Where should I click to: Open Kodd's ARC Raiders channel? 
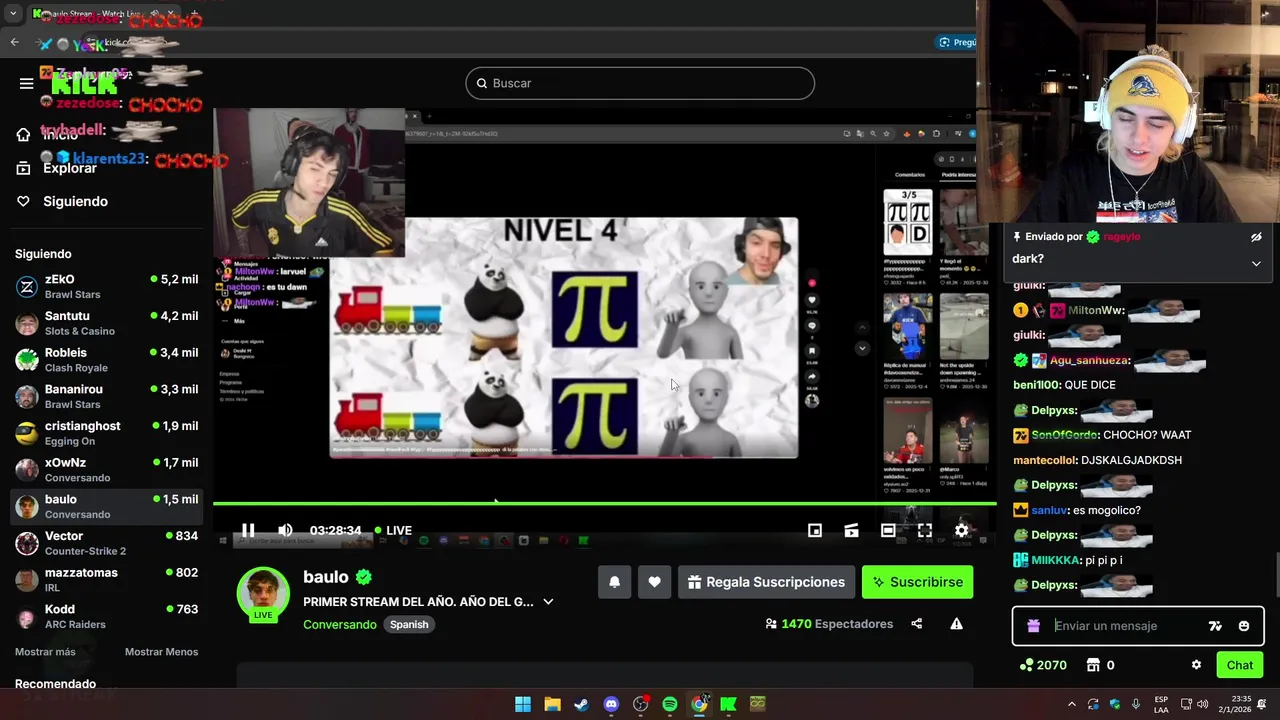point(107,616)
